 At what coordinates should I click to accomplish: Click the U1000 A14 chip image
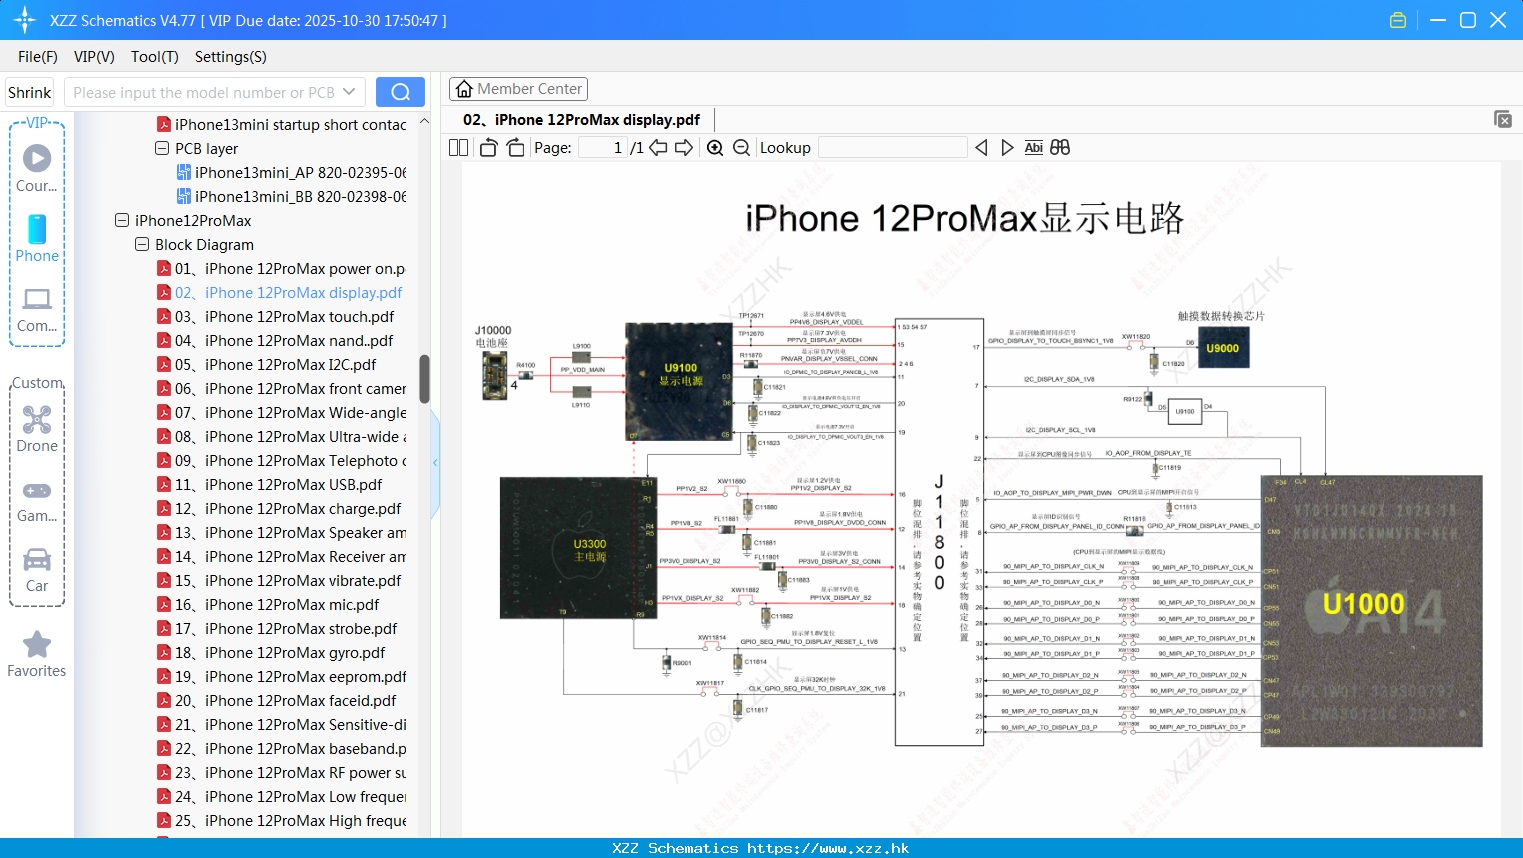point(1371,611)
